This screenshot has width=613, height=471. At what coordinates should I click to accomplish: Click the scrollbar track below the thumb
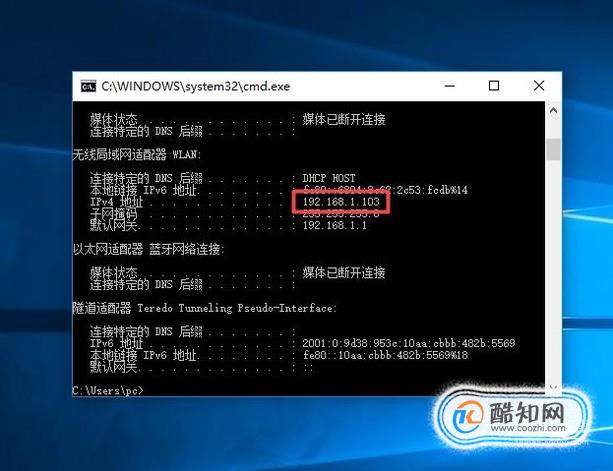[553, 270]
